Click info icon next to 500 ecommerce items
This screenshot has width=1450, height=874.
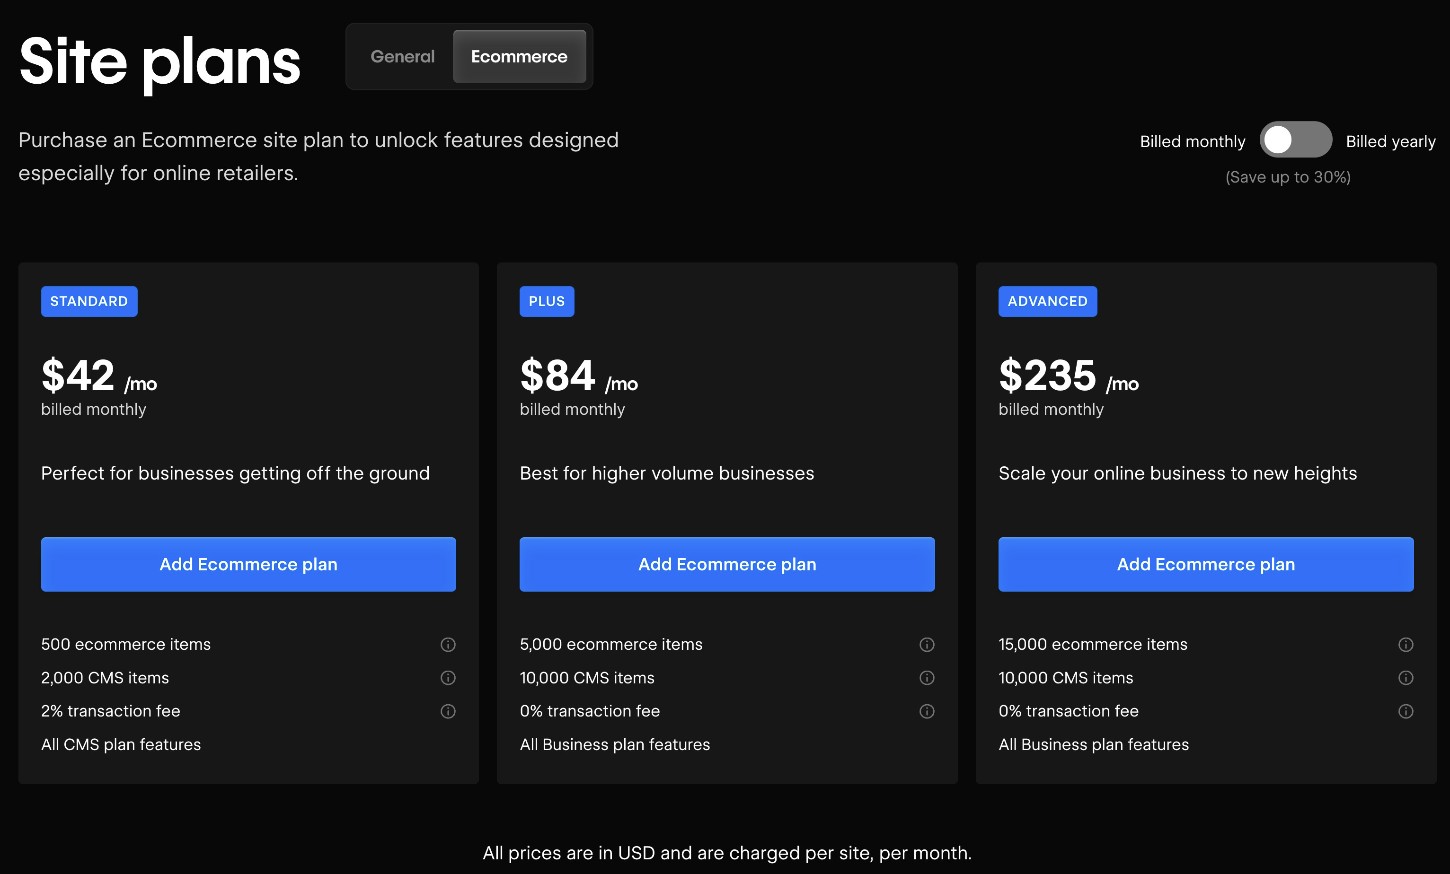click(x=448, y=644)
